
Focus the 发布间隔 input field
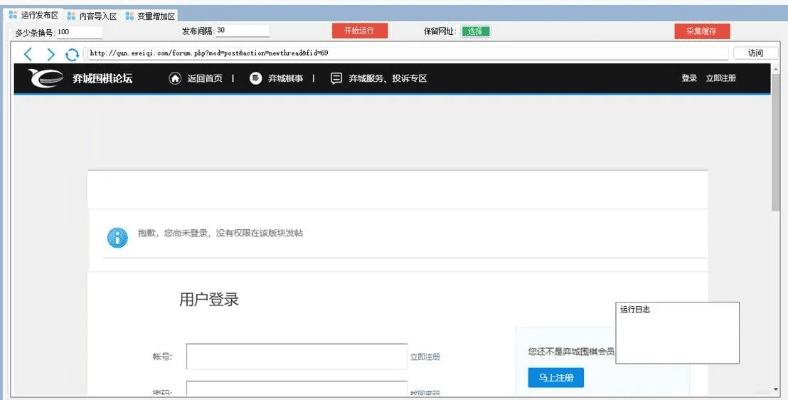[x=243, y=31]
